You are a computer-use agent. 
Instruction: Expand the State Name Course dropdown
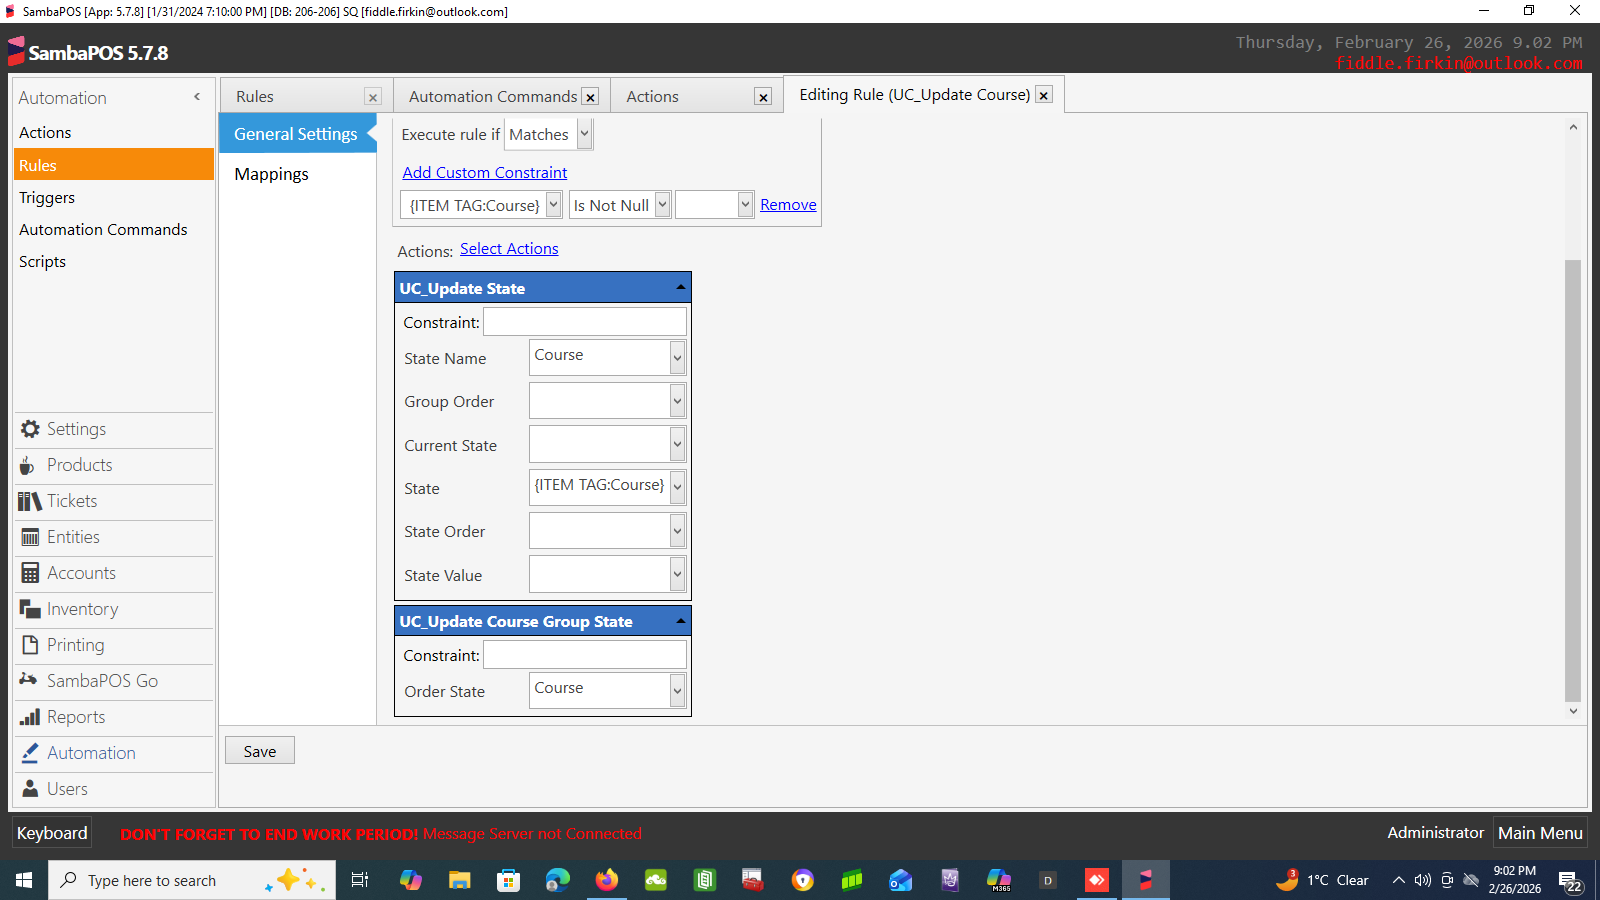click(x=677, y=357)
